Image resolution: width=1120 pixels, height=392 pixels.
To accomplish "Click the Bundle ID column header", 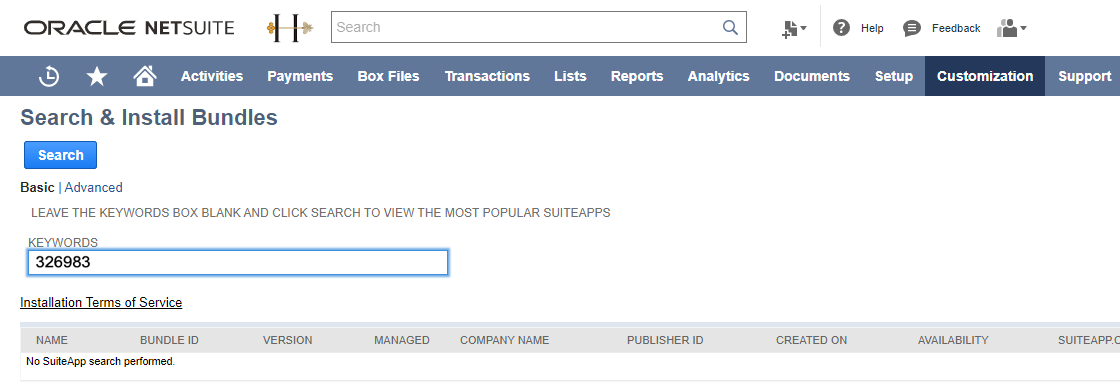I will (169, 340).
